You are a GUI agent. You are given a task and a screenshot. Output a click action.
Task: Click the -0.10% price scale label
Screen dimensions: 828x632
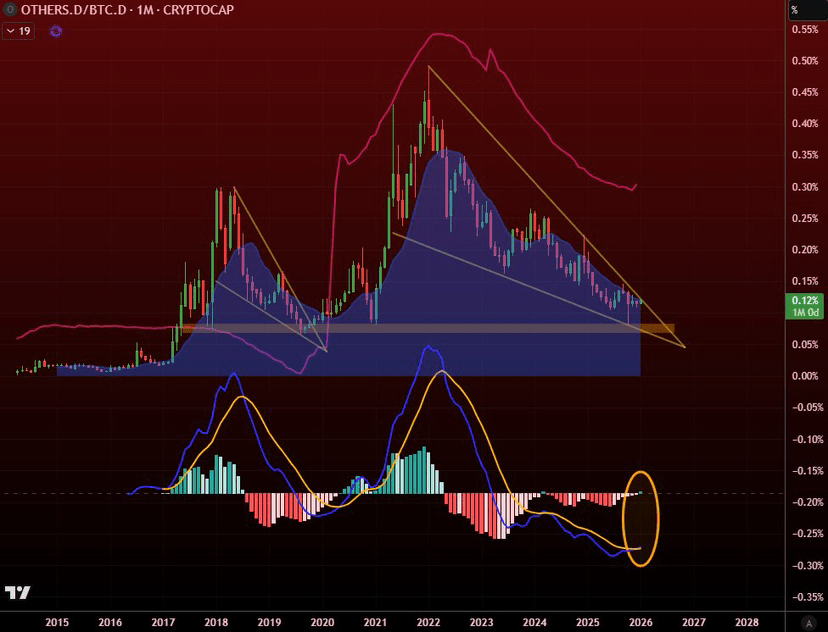(807, 439)
